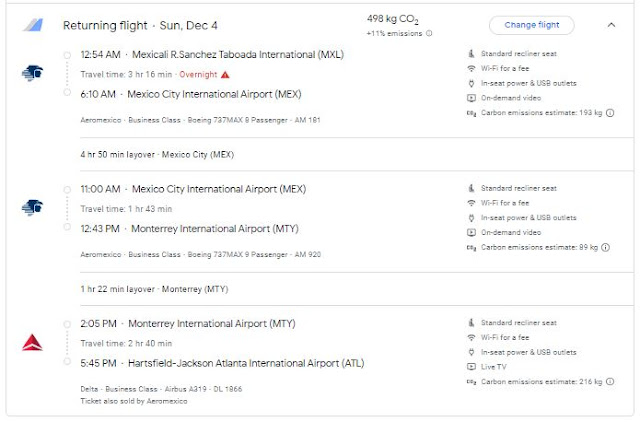Click the Delta logo on Monterrey–Atlanta leg
Screen dimensions: 640x422
[x=31, y=343]
